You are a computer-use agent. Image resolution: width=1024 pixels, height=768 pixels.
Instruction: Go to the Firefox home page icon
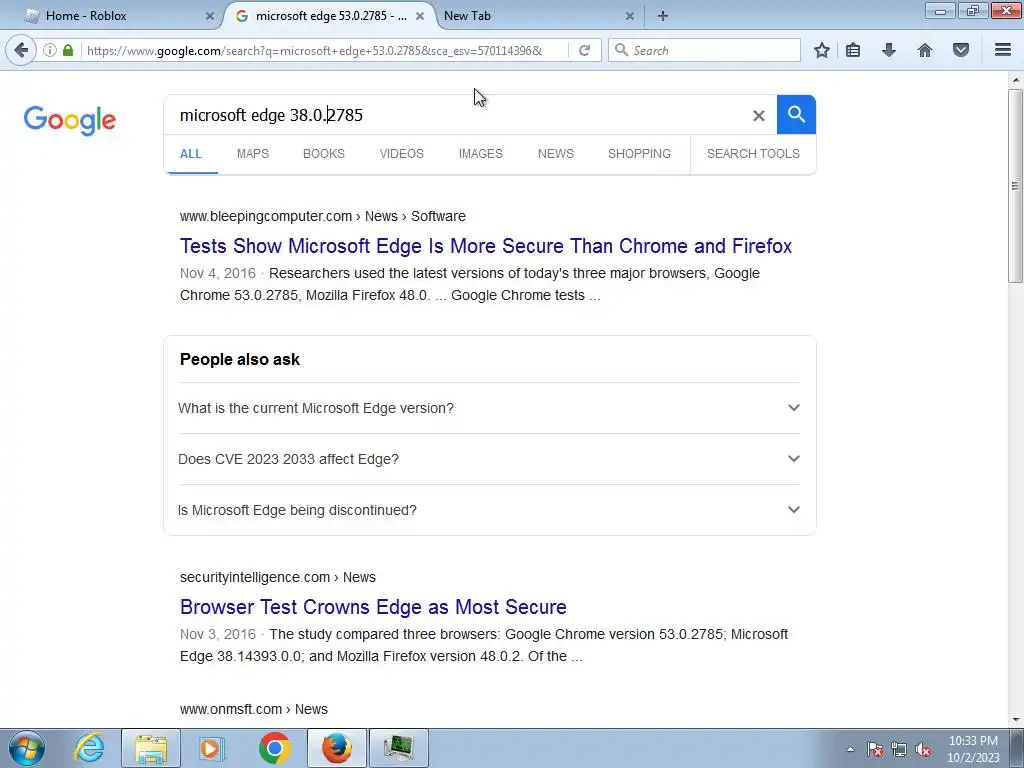[x=925, y=50]
